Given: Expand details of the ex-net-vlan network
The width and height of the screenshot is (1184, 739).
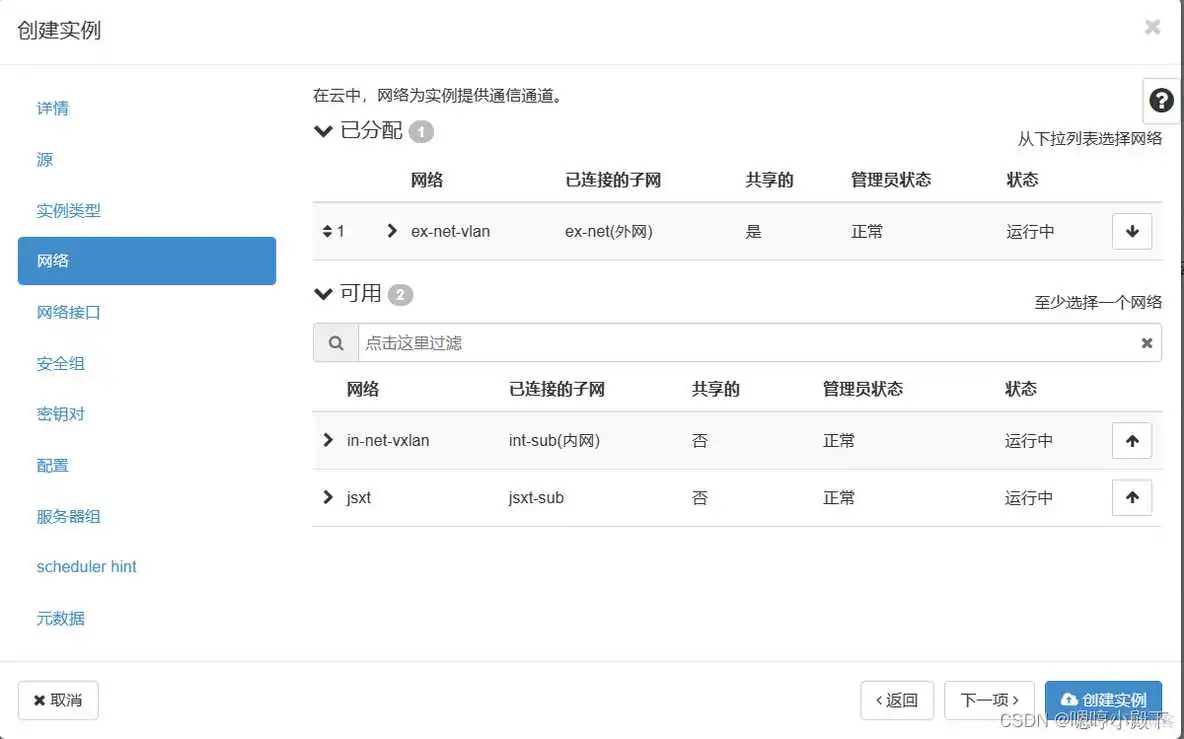Looking at the screenshot, I should [390, 231].
